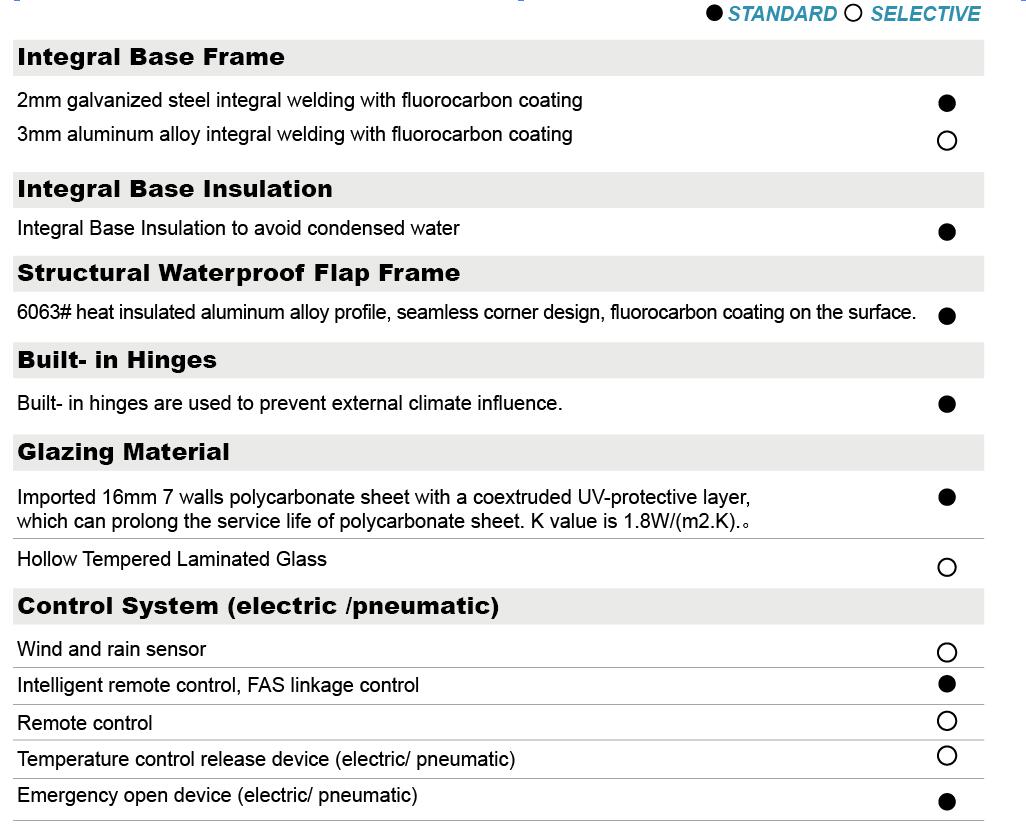This screenshot has height=838, width=1026.
Task: Click the STANDARD legend label
Action: (782, 14)
